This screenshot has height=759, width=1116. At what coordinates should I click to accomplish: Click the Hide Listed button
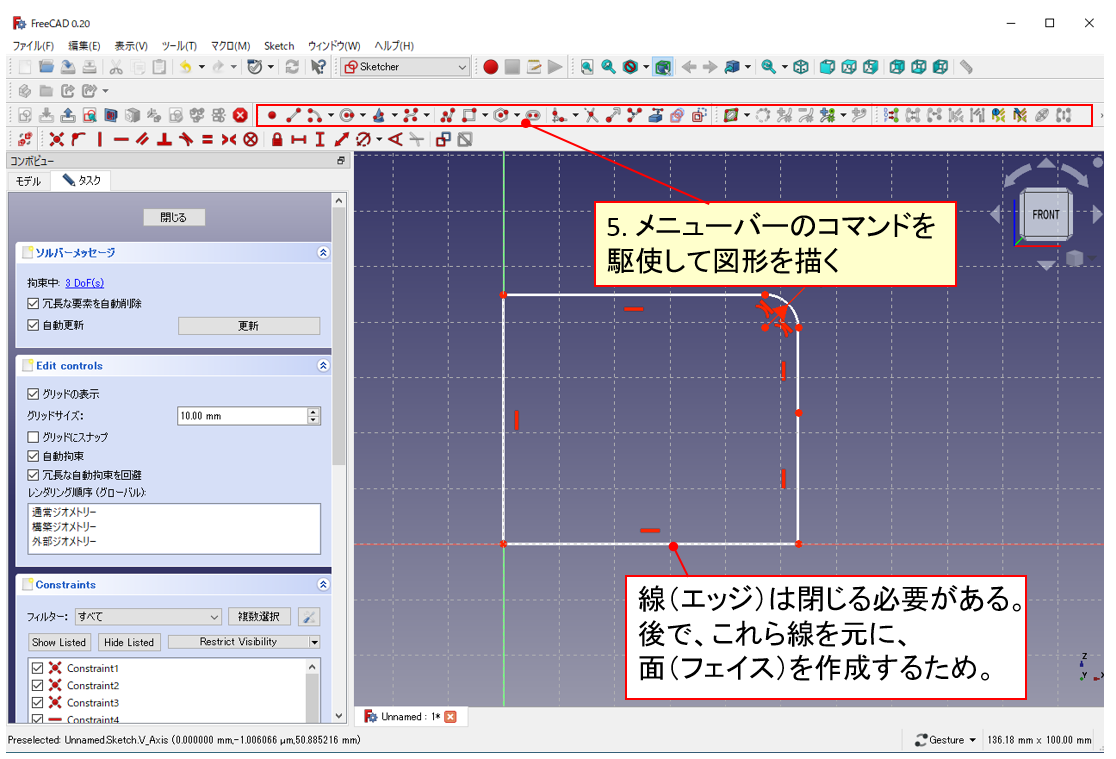click(129, 642)
